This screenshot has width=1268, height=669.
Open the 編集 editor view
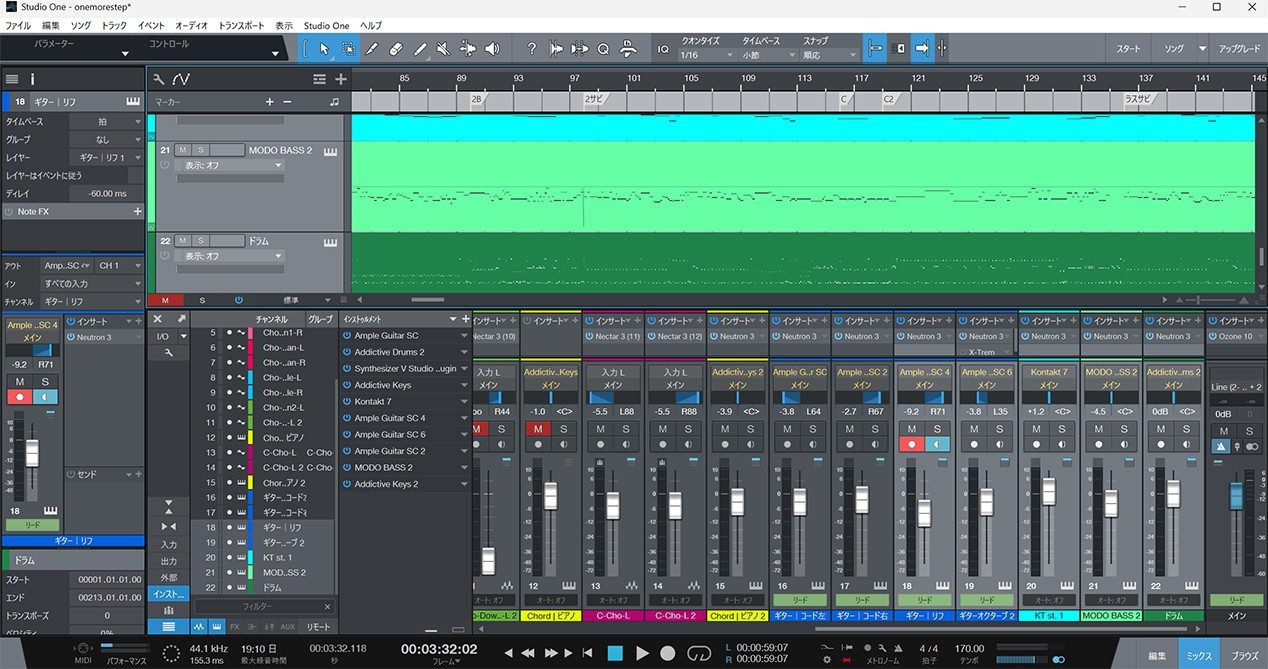tap(1157, 655)
